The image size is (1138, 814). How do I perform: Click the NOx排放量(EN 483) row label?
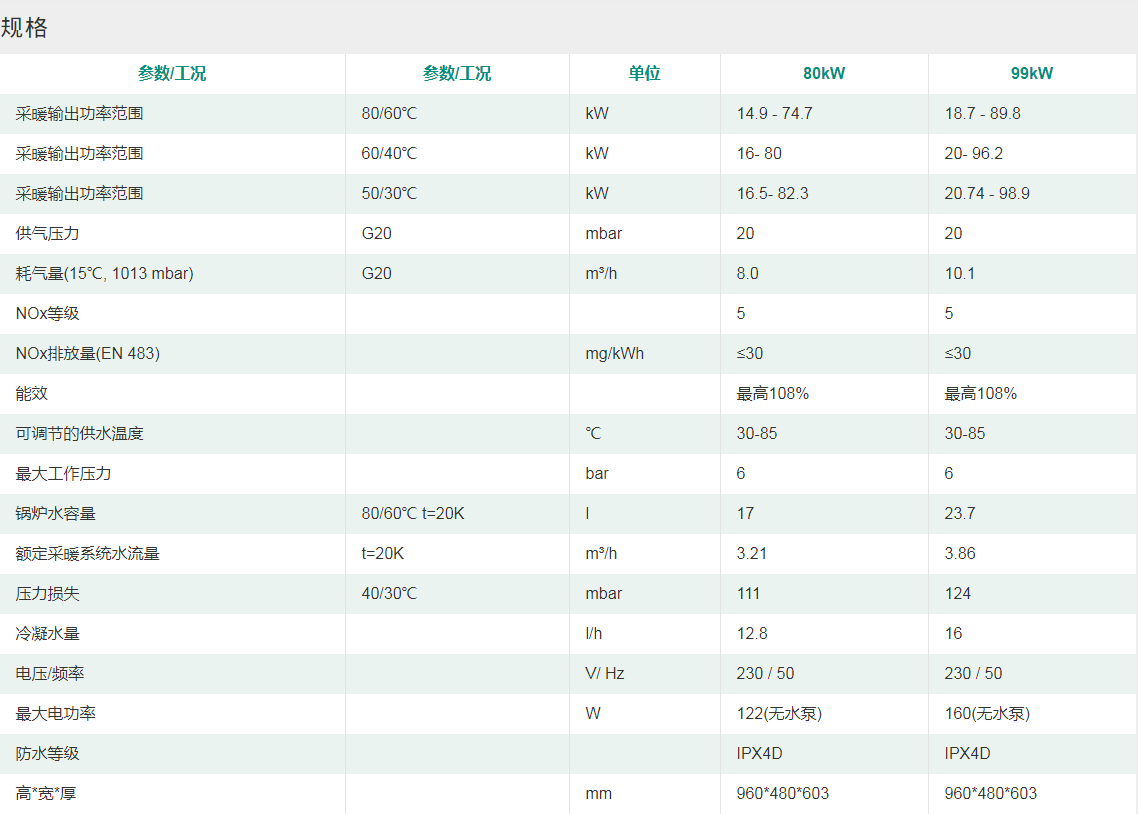point(88,353)
